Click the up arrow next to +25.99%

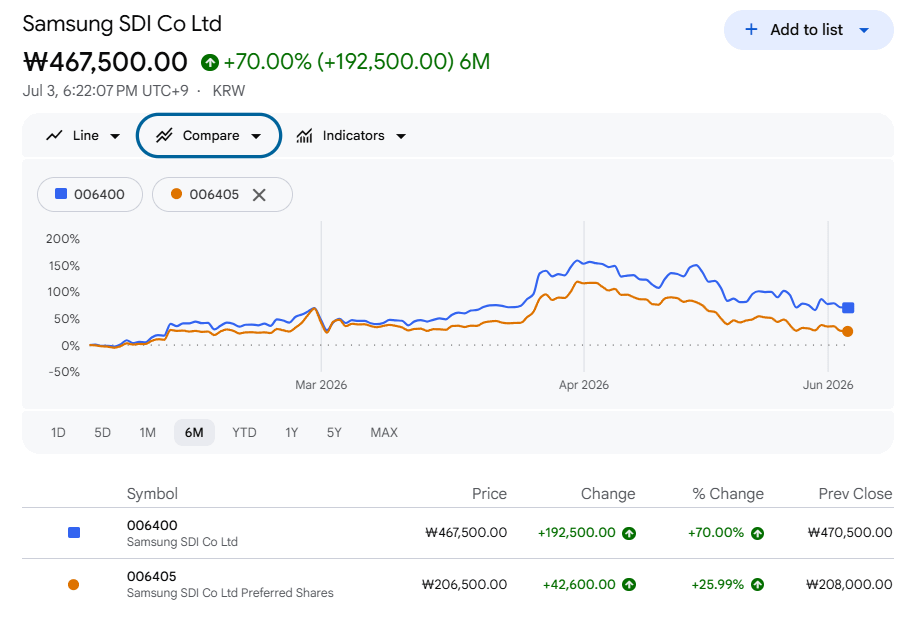click(758, 584)
